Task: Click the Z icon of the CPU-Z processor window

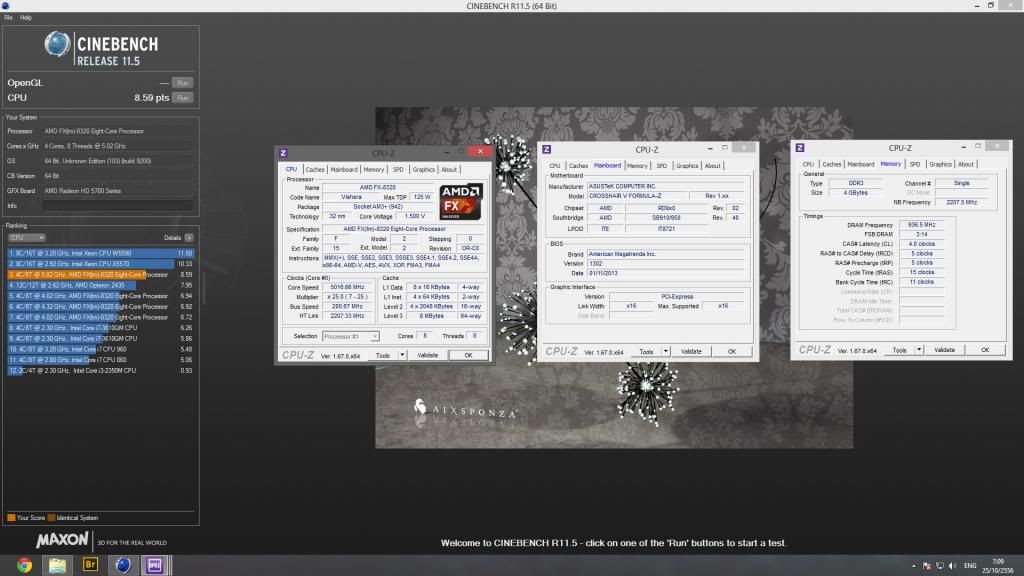Action: 283,153
